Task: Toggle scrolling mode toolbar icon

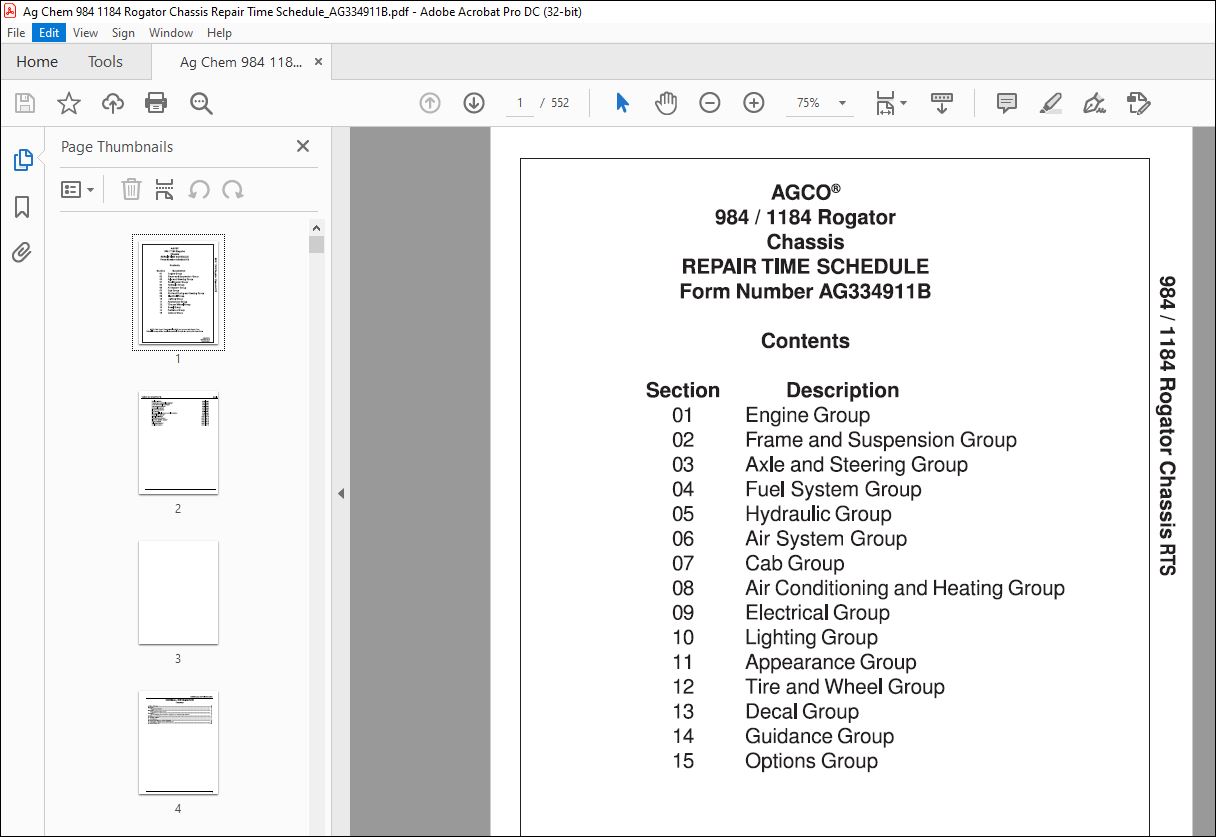Action: point(942,103)
